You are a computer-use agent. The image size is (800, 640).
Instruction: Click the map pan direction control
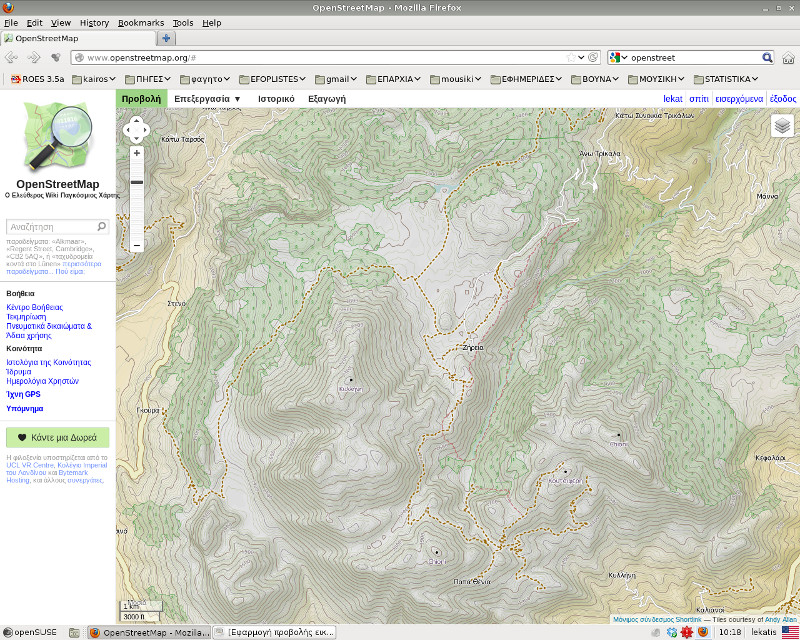click(x=136, y=129)
